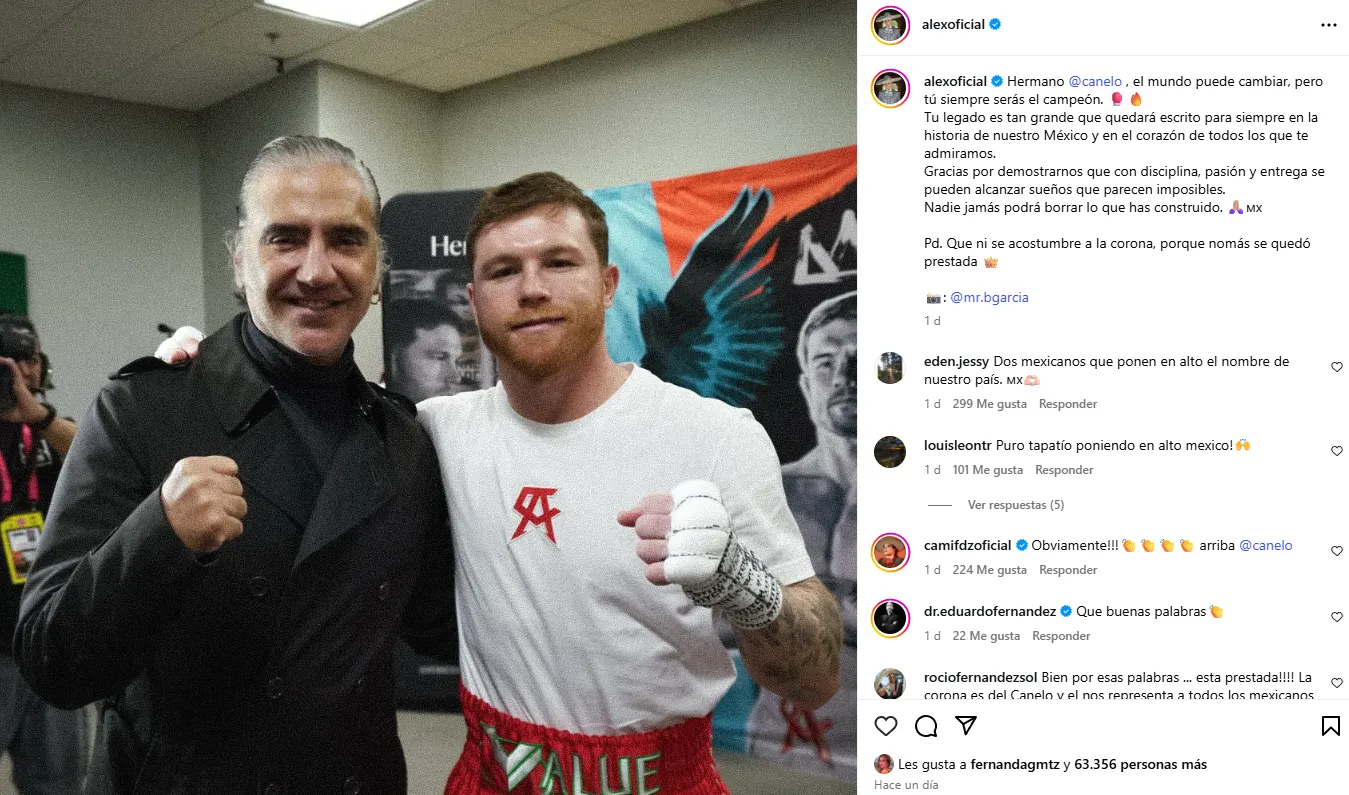Viewport: 1349px width, 795px height.
Task: Like louisleontr's comment with the heart
Action: (1336, 452)
